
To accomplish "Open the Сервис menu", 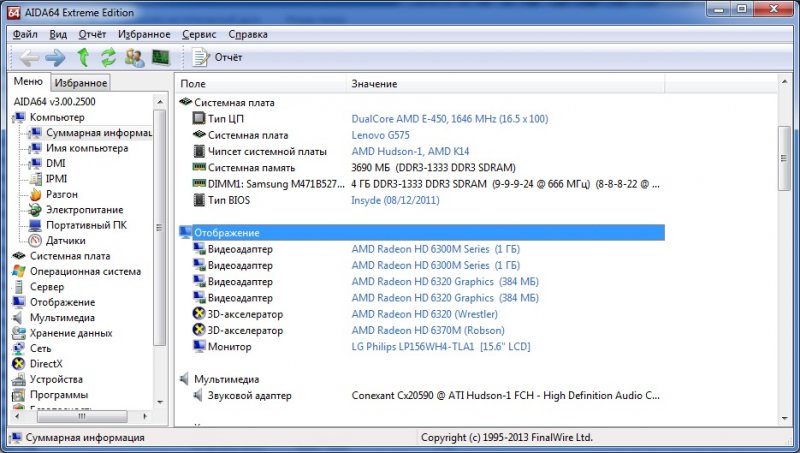I will coord(198,34).
